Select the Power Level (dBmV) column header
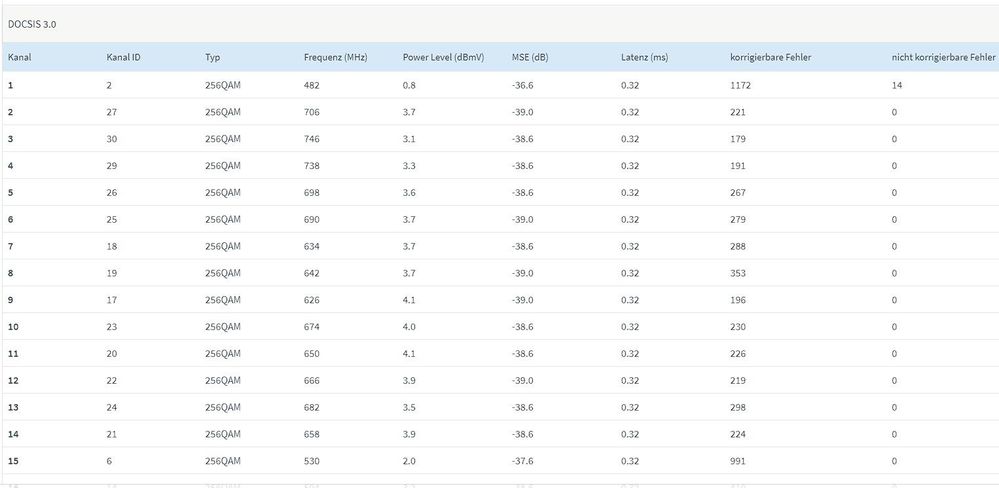The width and height of the screenshot is (999, 488). pos(443,58)
